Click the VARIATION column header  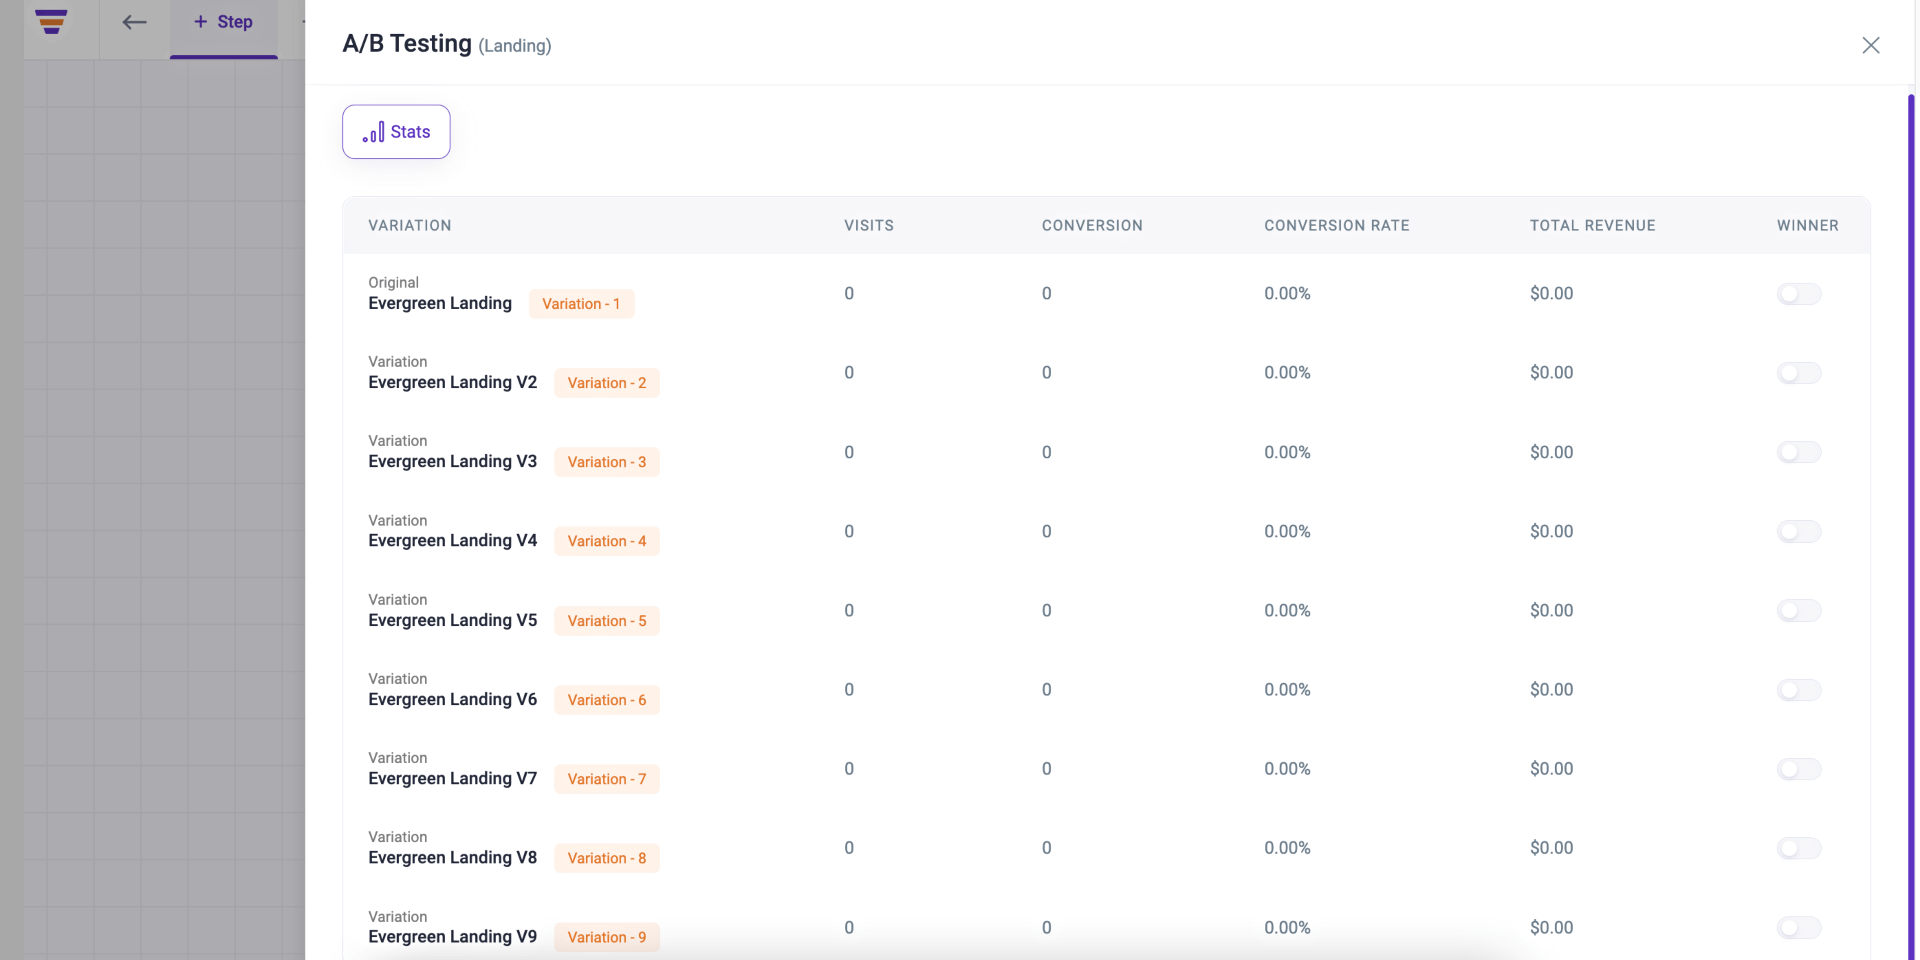pyautogui.click(x=410, y=226)
